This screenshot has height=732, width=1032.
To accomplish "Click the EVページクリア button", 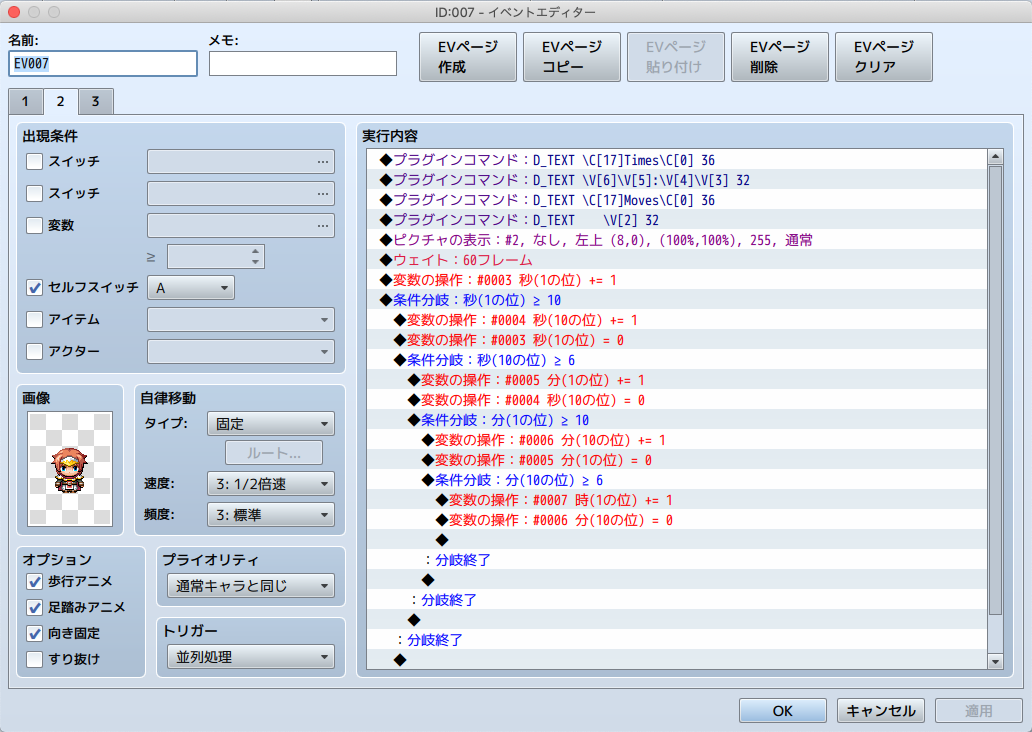I will pos(884,57).
